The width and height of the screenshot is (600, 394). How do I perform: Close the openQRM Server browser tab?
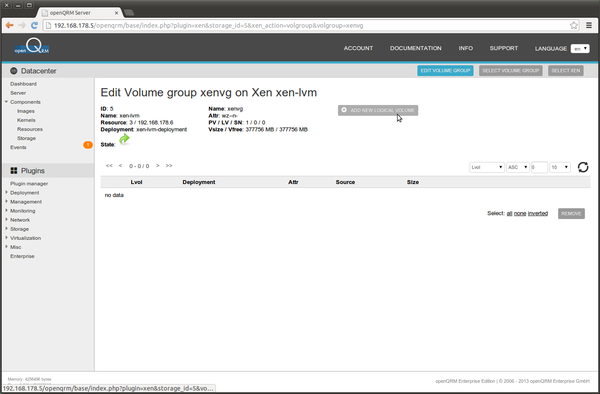point(117,13)
